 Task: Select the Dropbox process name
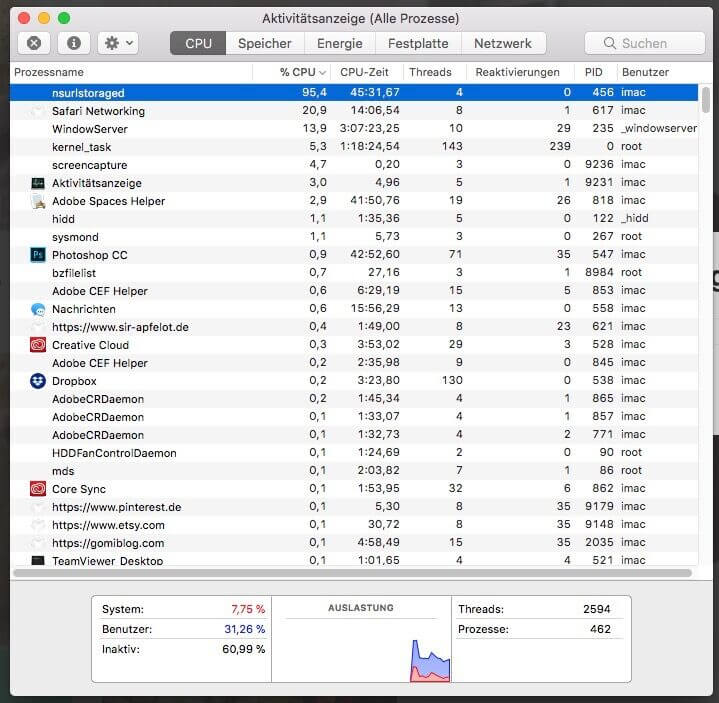point(74,381)
